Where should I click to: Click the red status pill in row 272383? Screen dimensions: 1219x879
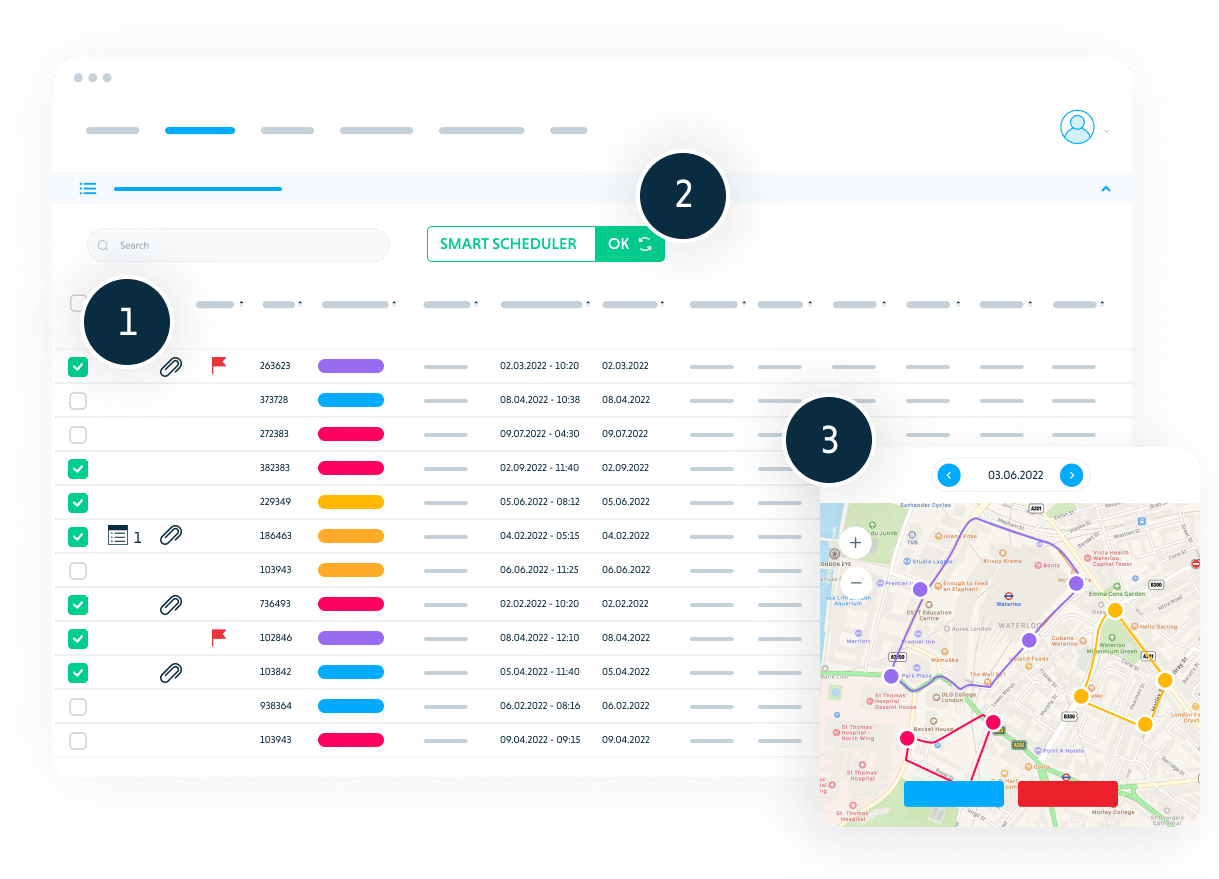click(351, 434)
